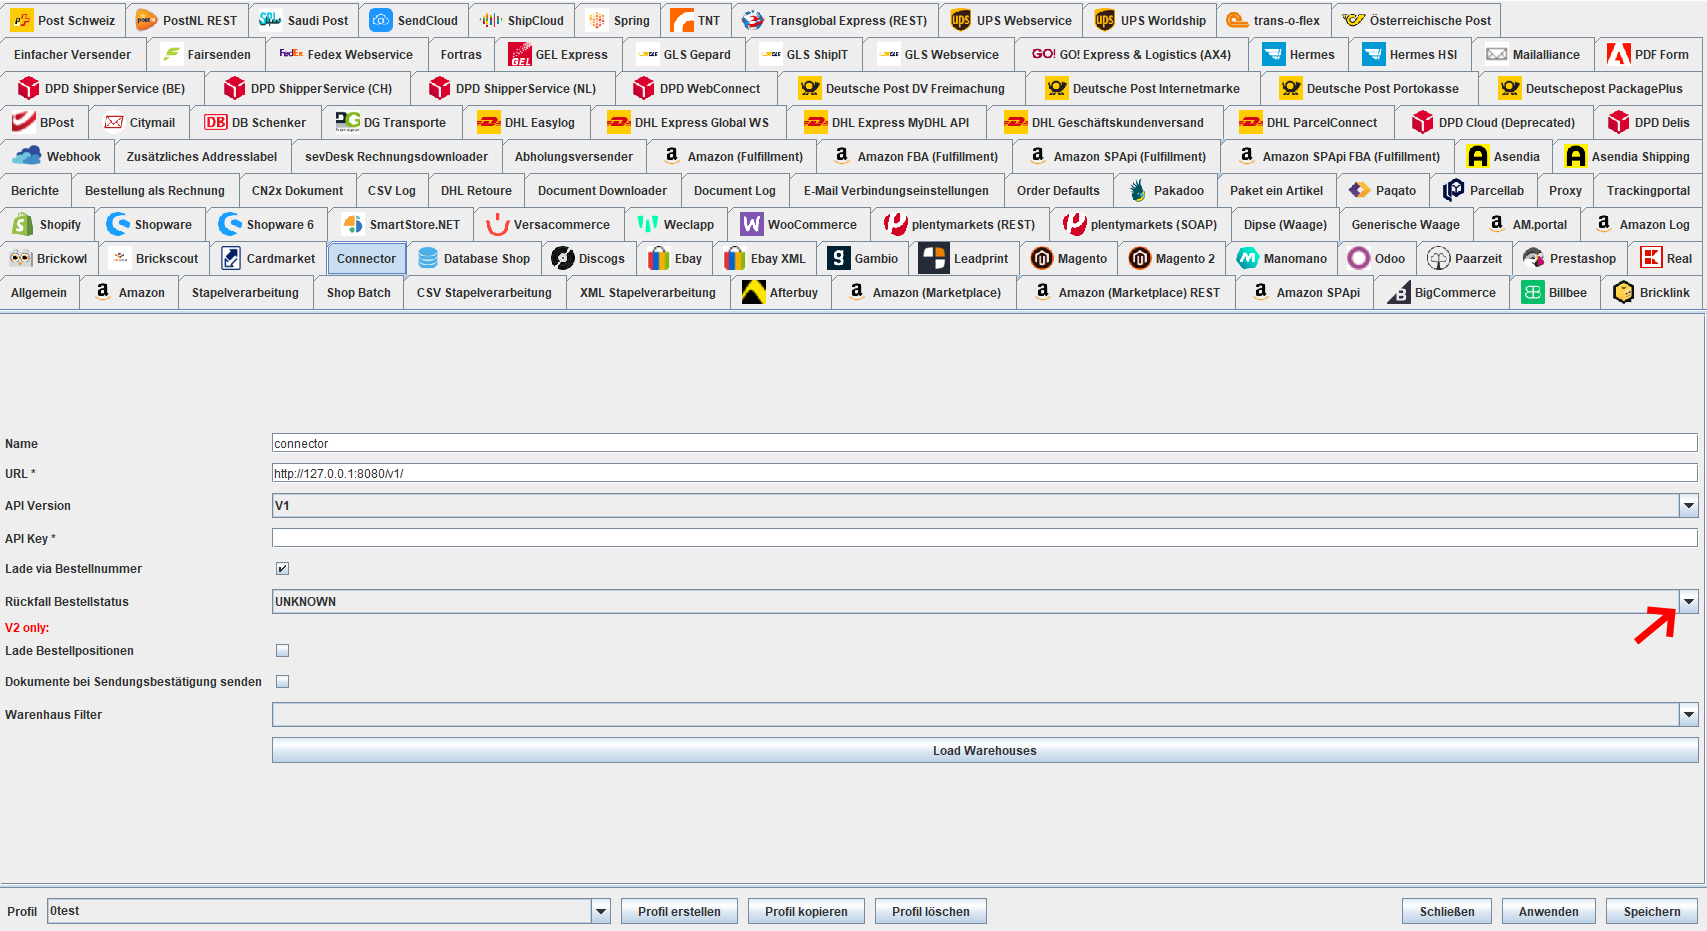The width and height of the screenshot is (1707, 931).
Task: Open the Odoo tab icon
Action: pyautogui.click(x=1359, y=258)
